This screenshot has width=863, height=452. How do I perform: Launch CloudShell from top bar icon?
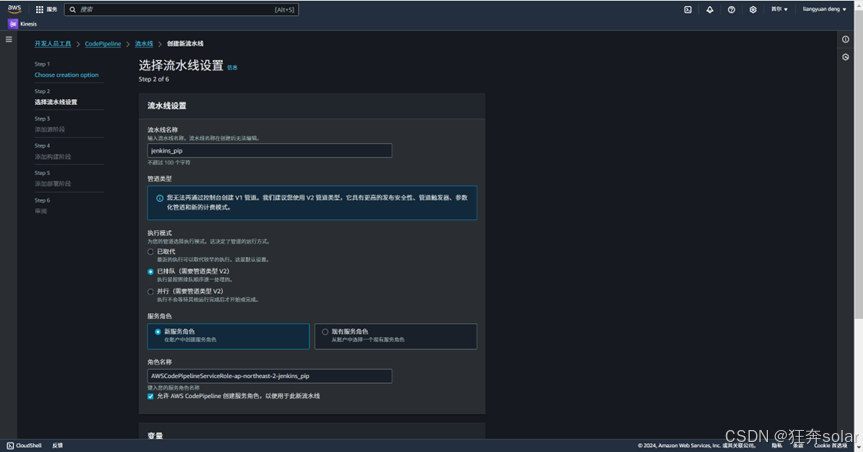tap(687, 9)
